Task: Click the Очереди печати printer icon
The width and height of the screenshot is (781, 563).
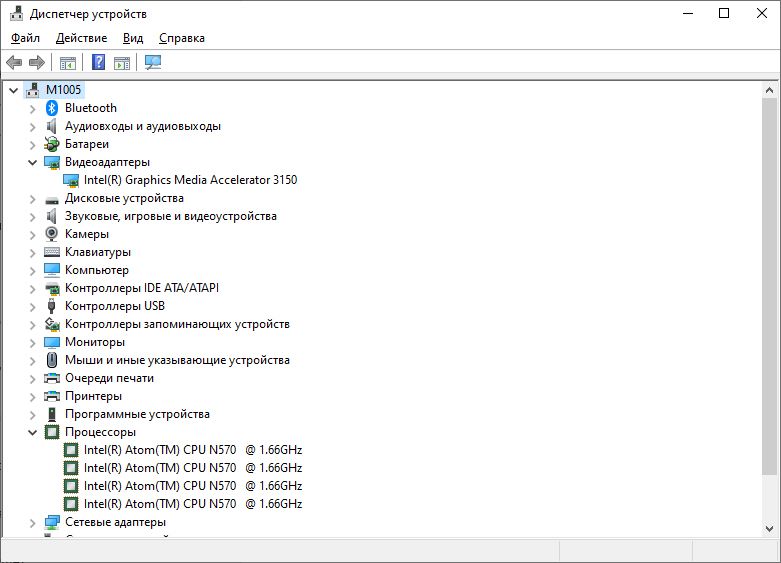Action: pos(52,378)
